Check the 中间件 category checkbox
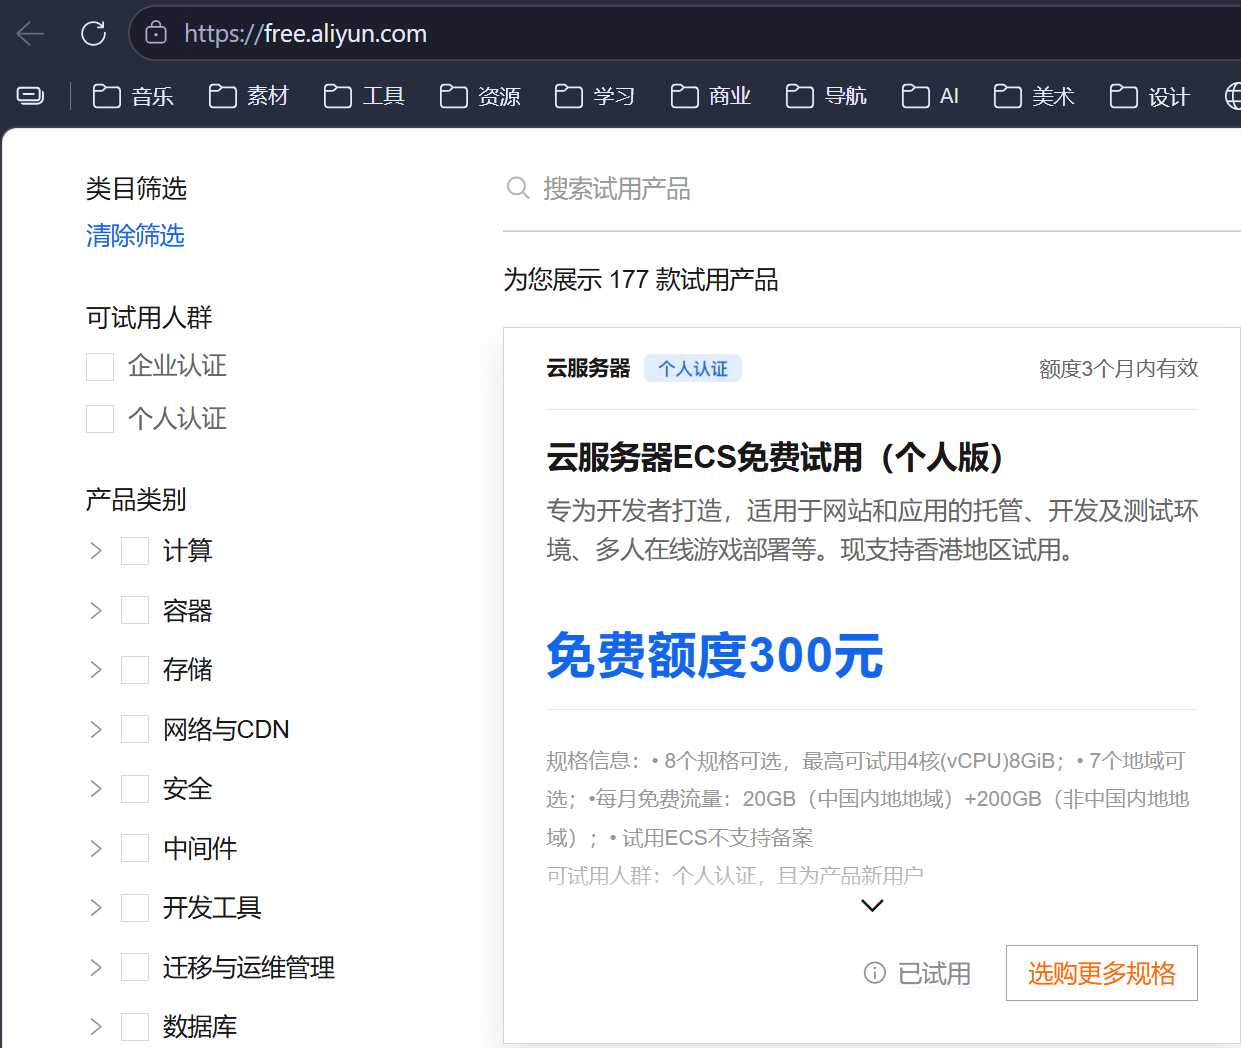1241x1048 pixels. pos(135,848)
